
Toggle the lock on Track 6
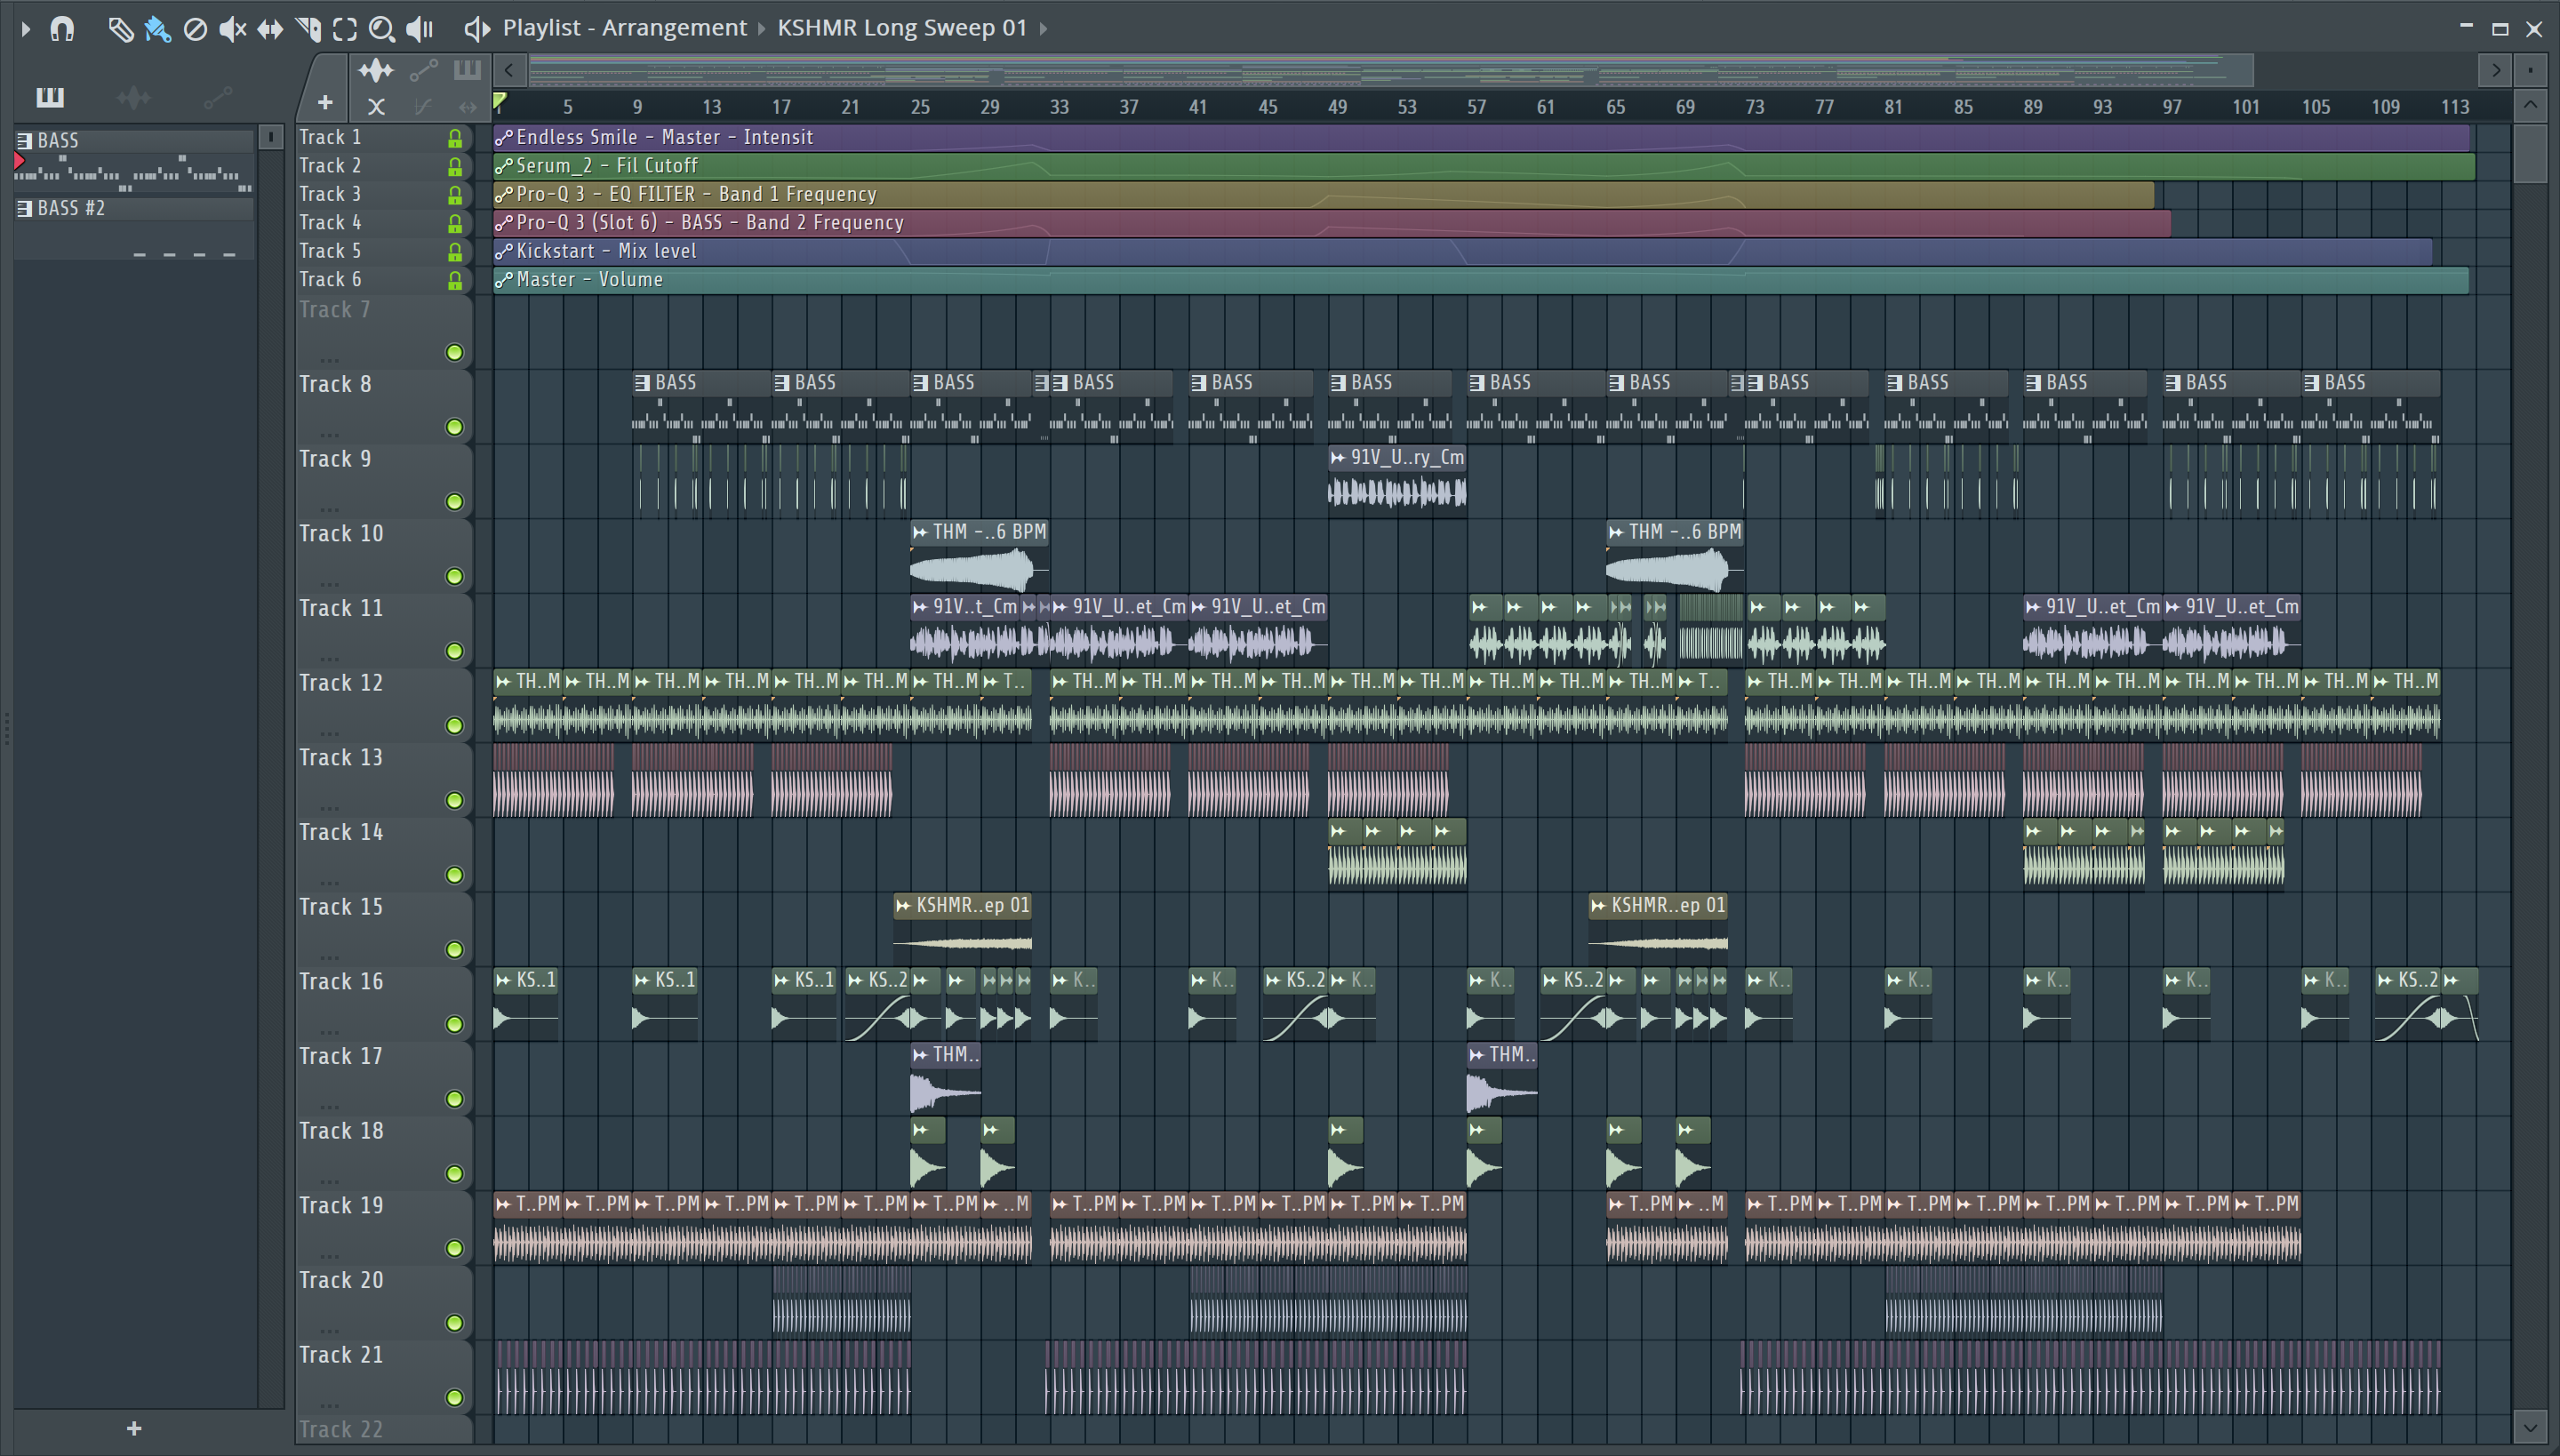(455, 281)
